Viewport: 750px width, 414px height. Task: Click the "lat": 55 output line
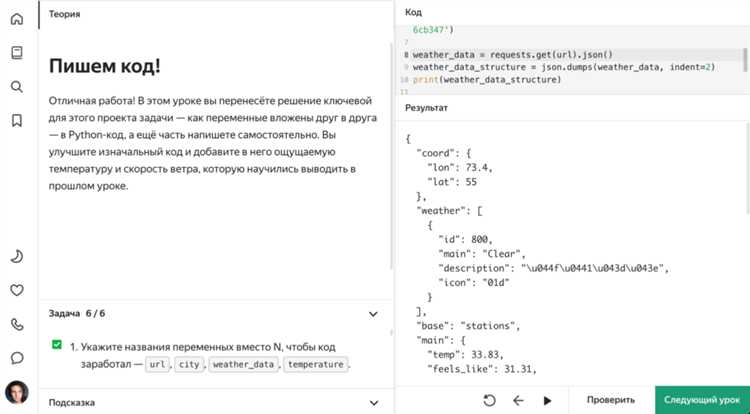452,182
